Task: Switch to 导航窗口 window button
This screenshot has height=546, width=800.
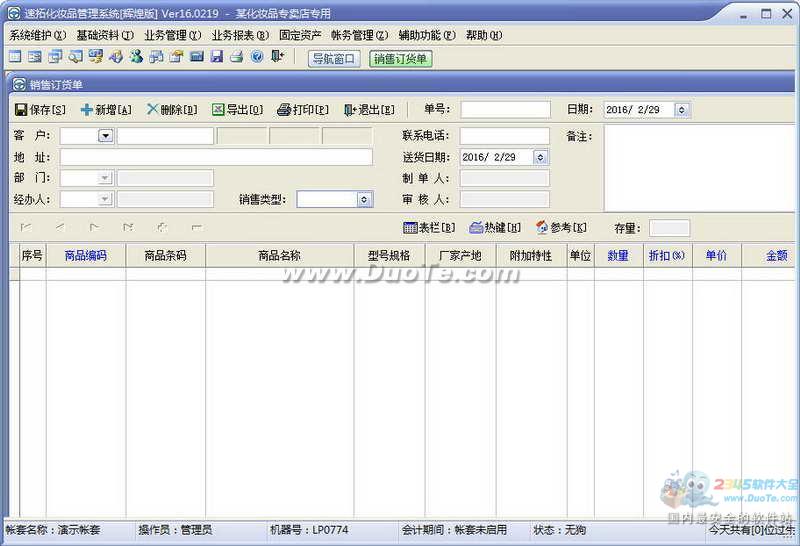Action: pyautogui.click(x=334, y=59)
